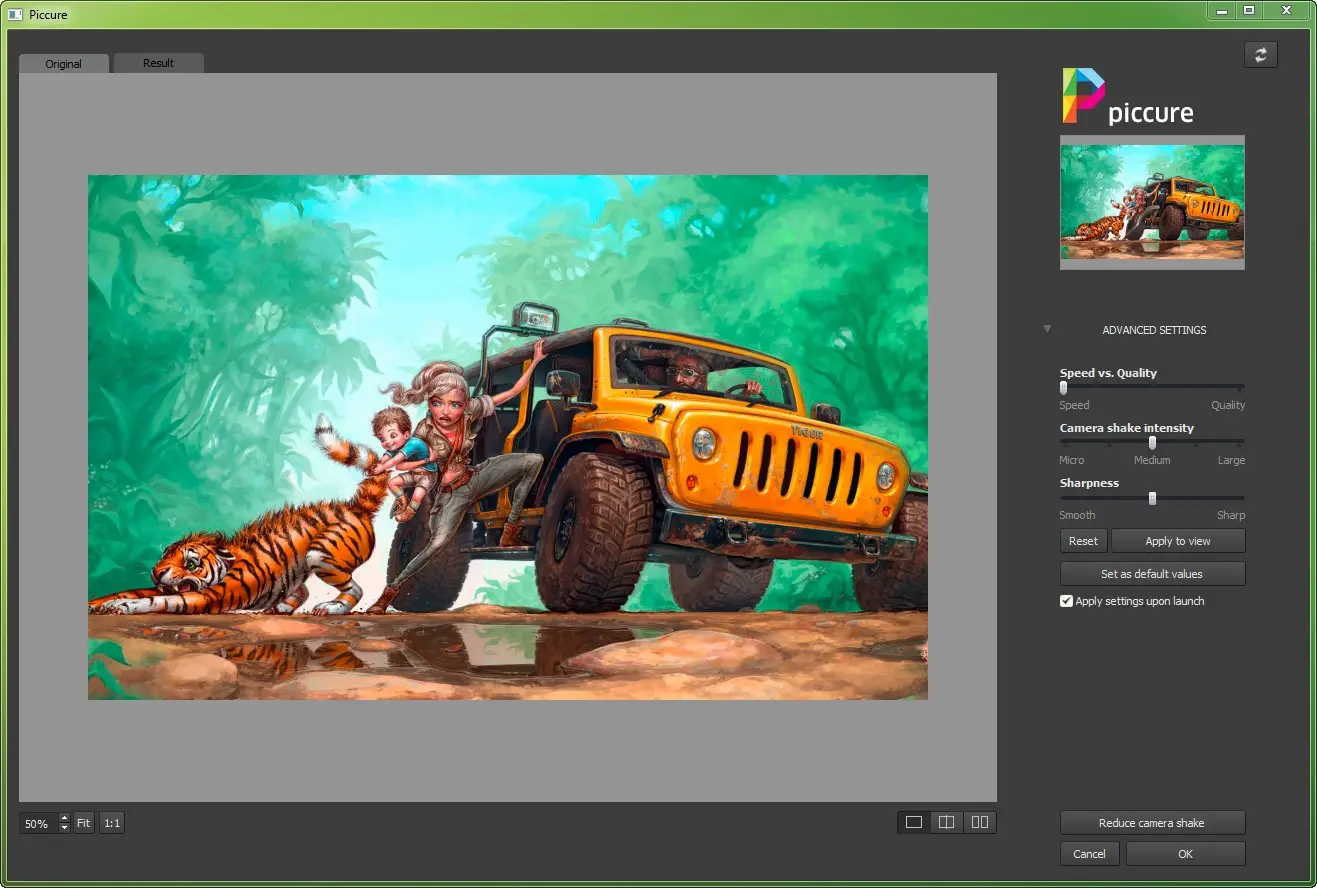Switch to the Result tab
Viewport: 1317px width, 888px height.
pos(158,63)
